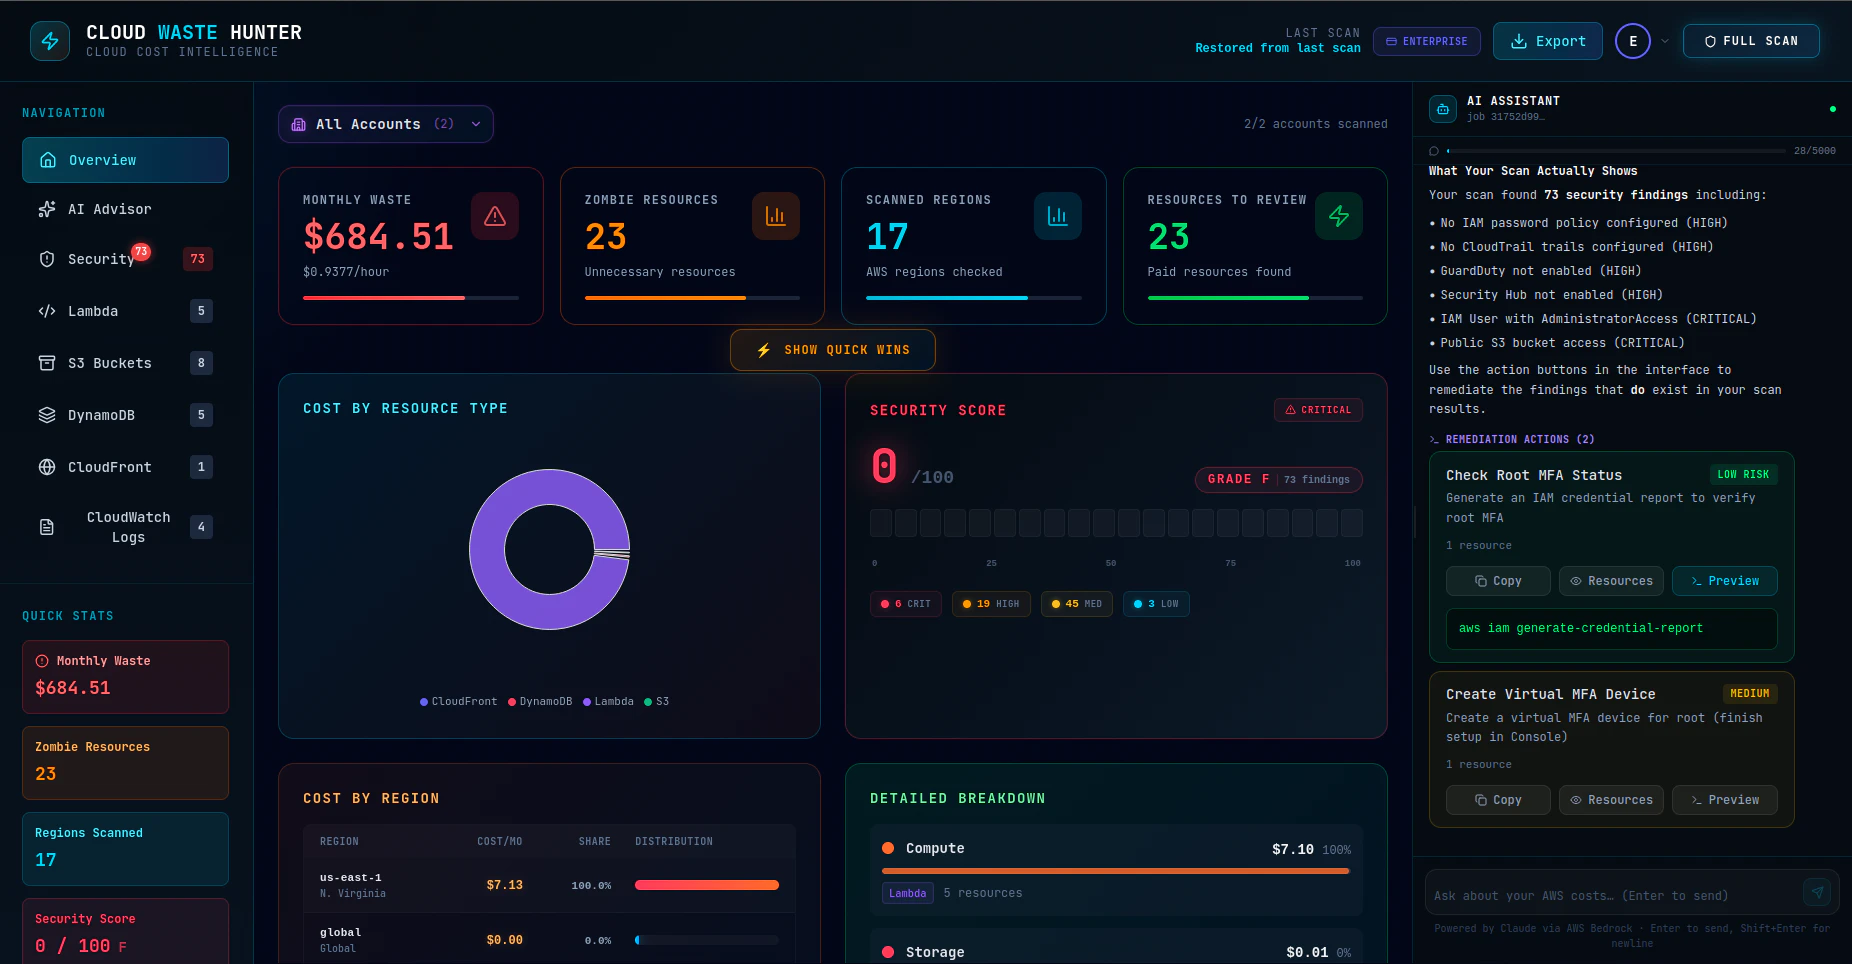Select the AI Advisor sidebar icon
Viewport: 1852px width, 964px height.
(47, 209)
